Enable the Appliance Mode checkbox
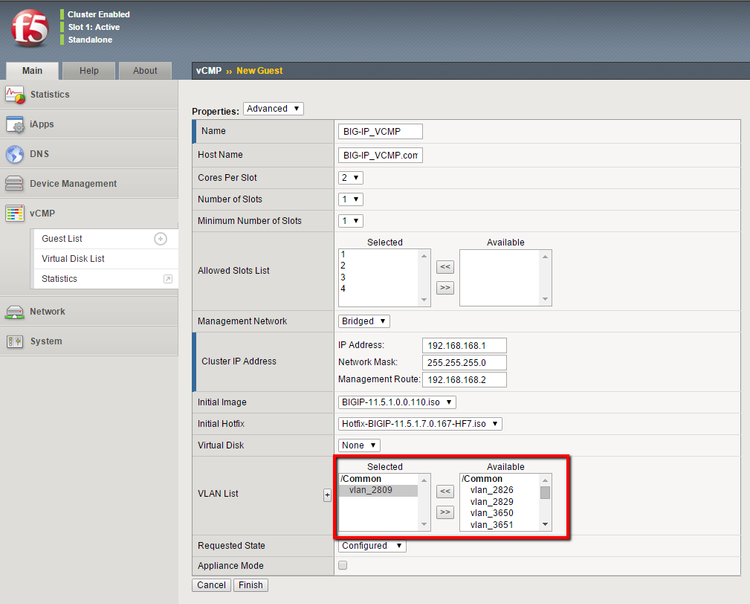The width and height of the screenshot is (750, 604). 344,566
